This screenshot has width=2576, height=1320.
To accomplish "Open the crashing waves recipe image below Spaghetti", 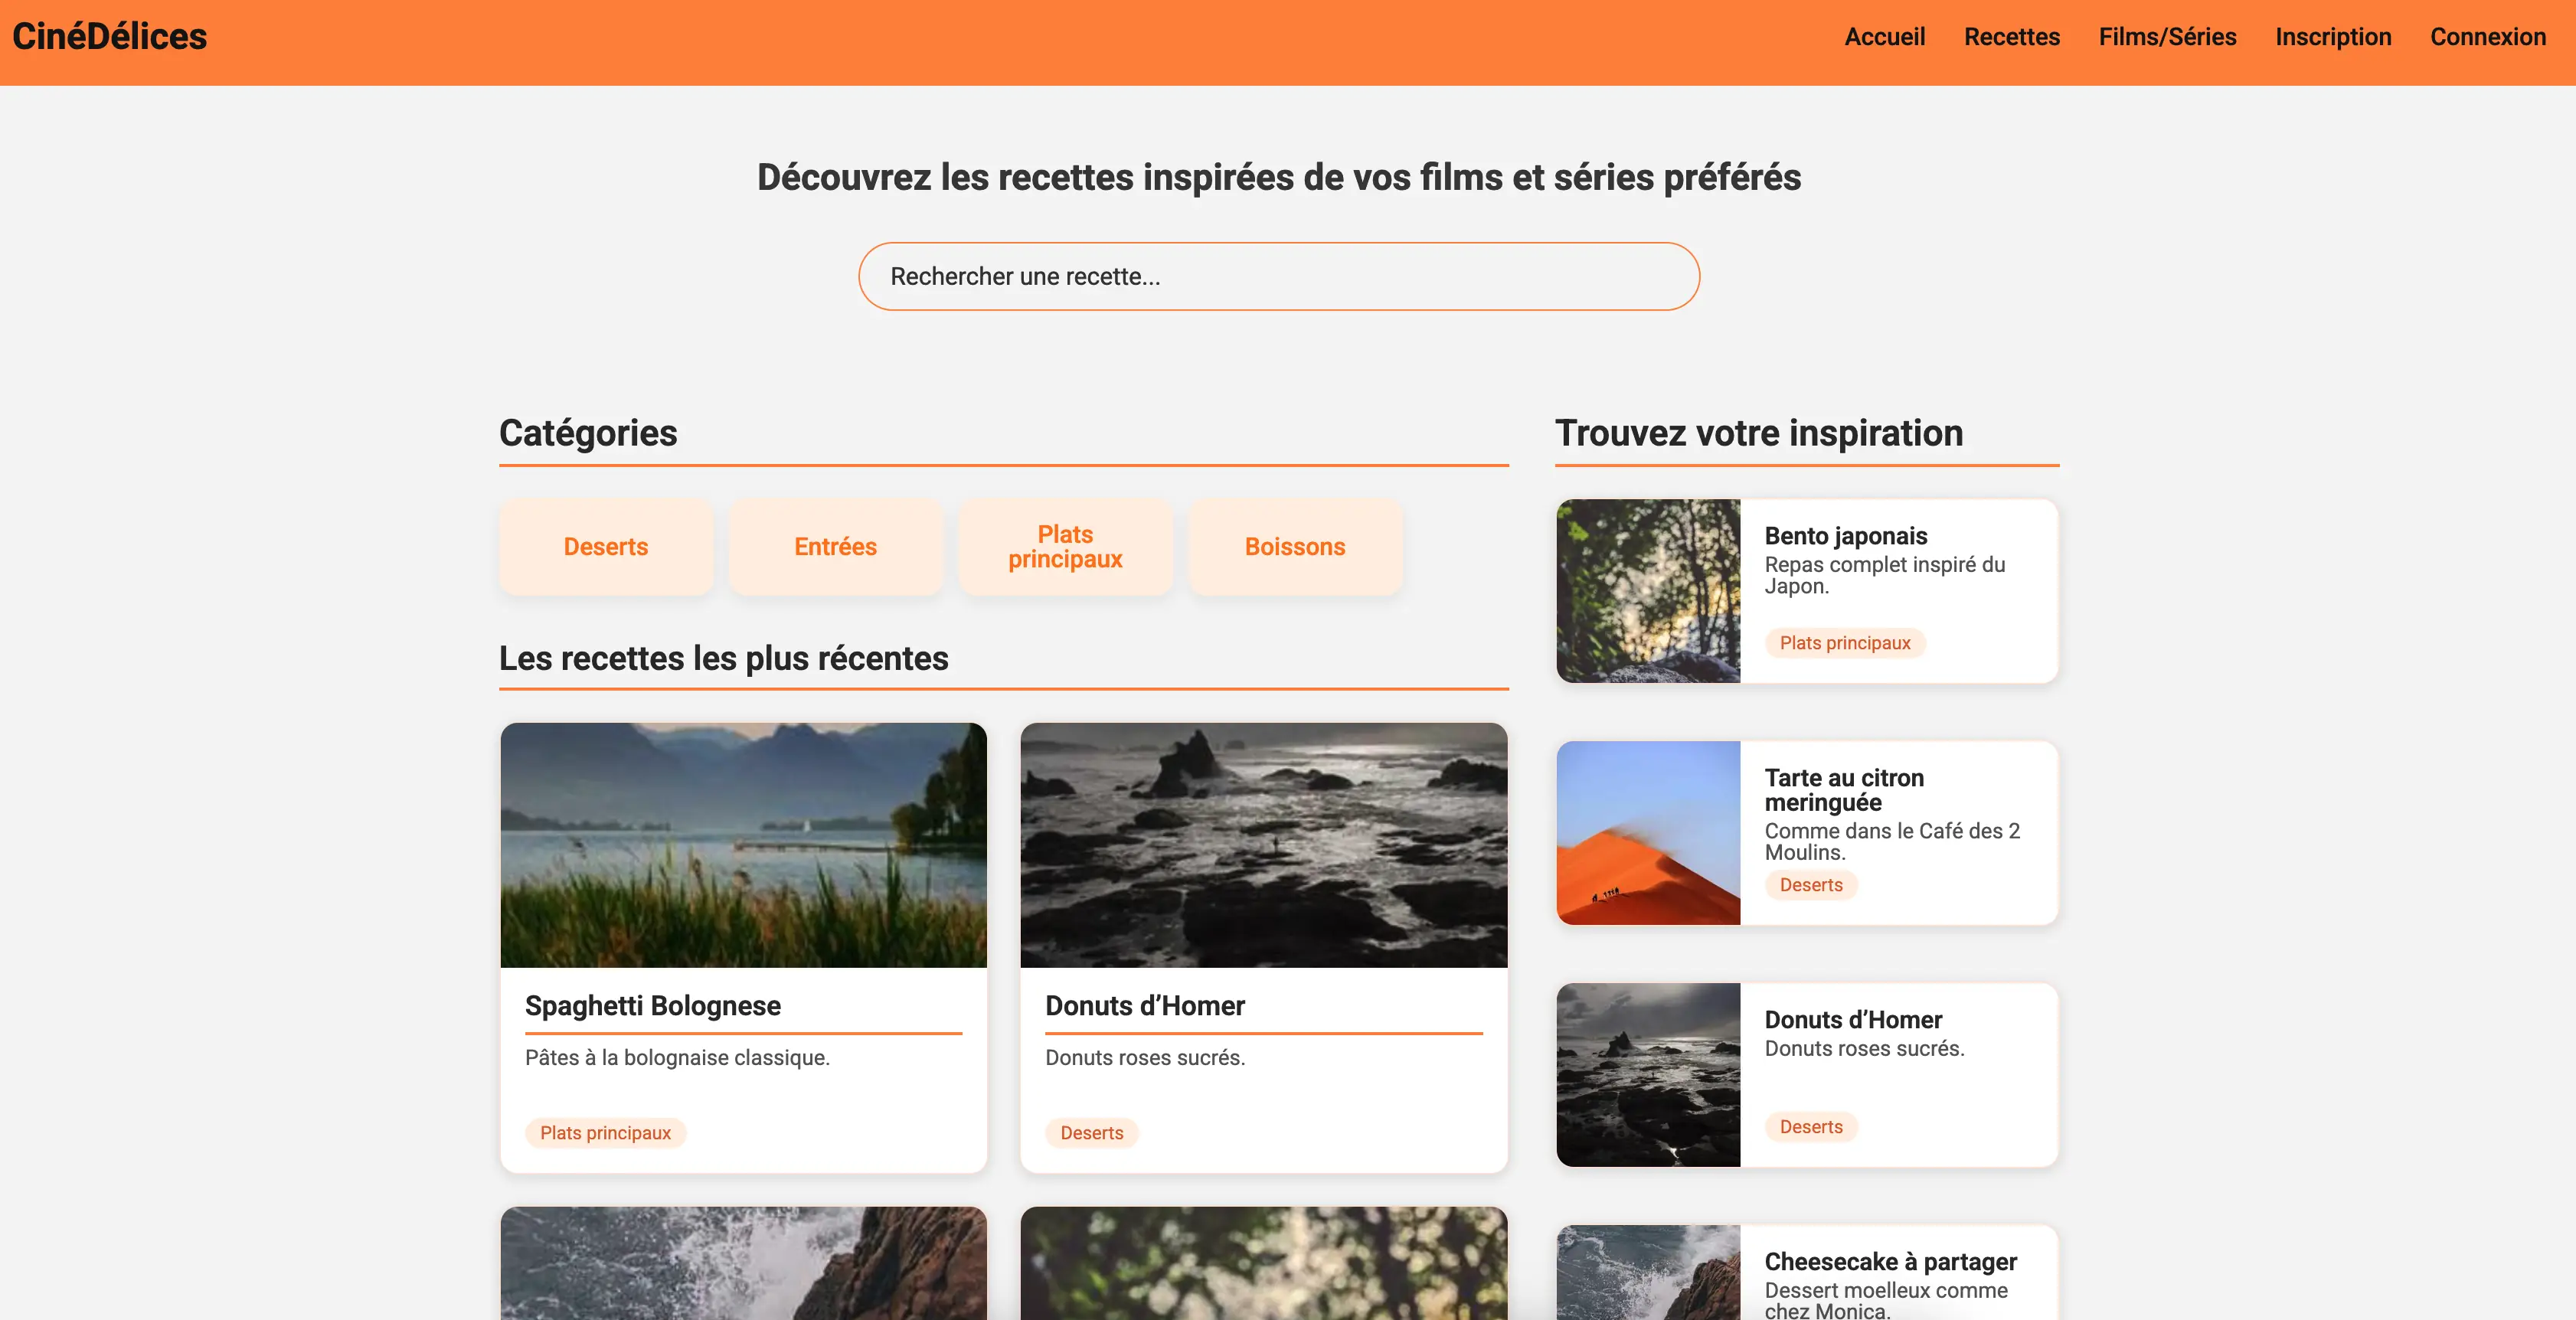I will point(743,1263).
